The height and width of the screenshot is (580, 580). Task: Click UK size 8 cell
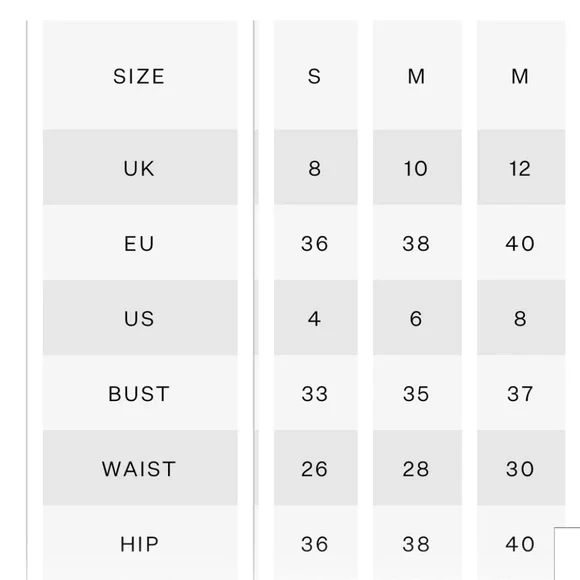pyautogui.click(x=316, y=167)
